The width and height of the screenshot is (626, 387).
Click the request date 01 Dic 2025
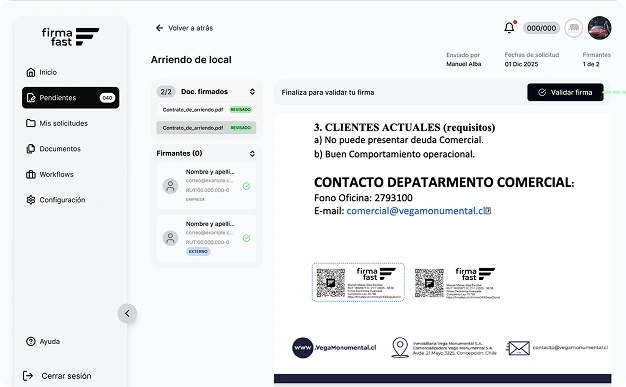tap(521, 64)
